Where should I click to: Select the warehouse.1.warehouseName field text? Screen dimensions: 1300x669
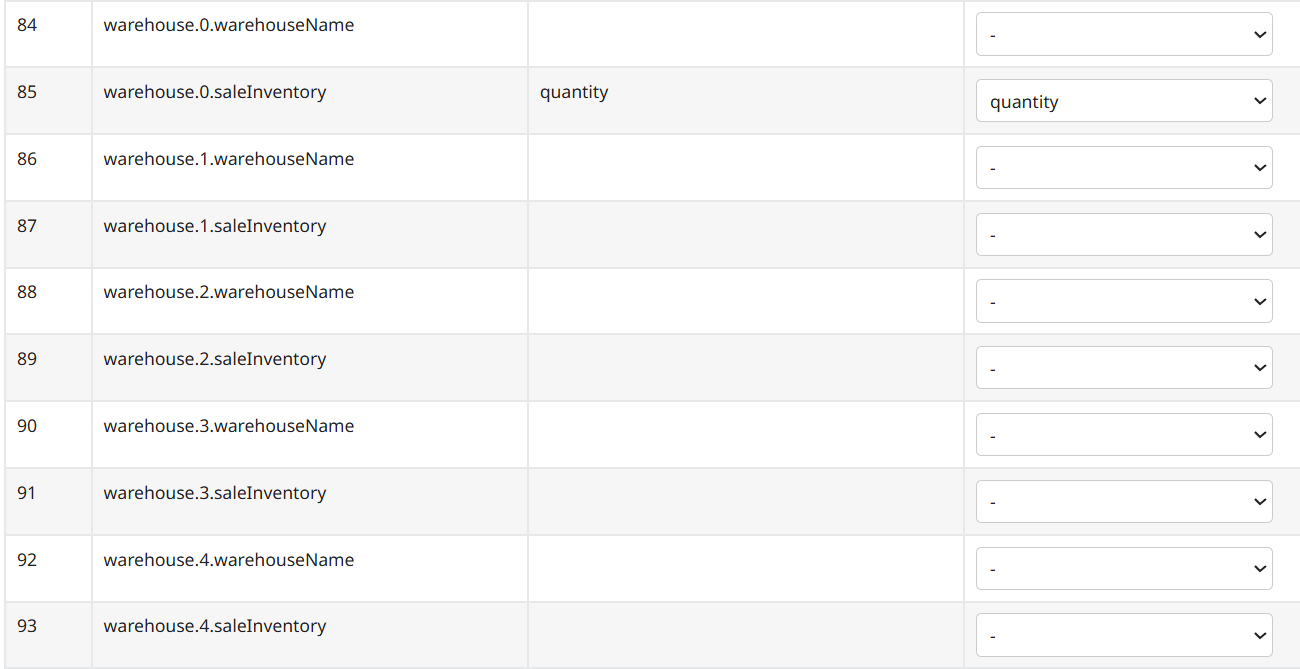pyautogui.click(x=229, y=159)
